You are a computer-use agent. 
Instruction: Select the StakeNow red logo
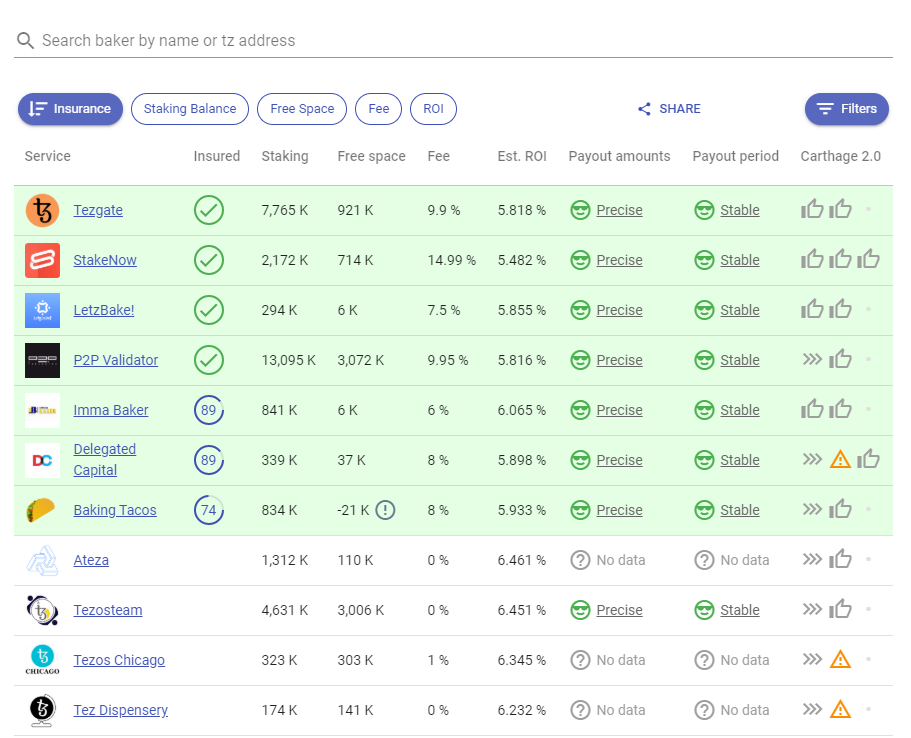pos(41,260)
